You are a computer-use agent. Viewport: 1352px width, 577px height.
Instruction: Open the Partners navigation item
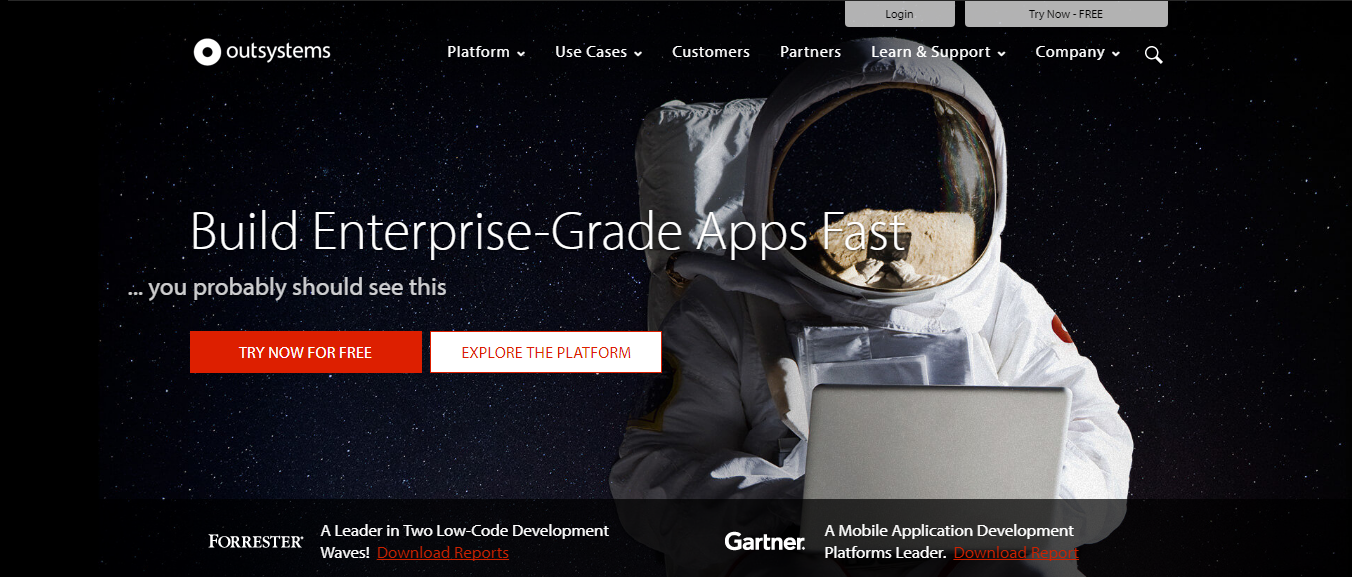(810, 51)
